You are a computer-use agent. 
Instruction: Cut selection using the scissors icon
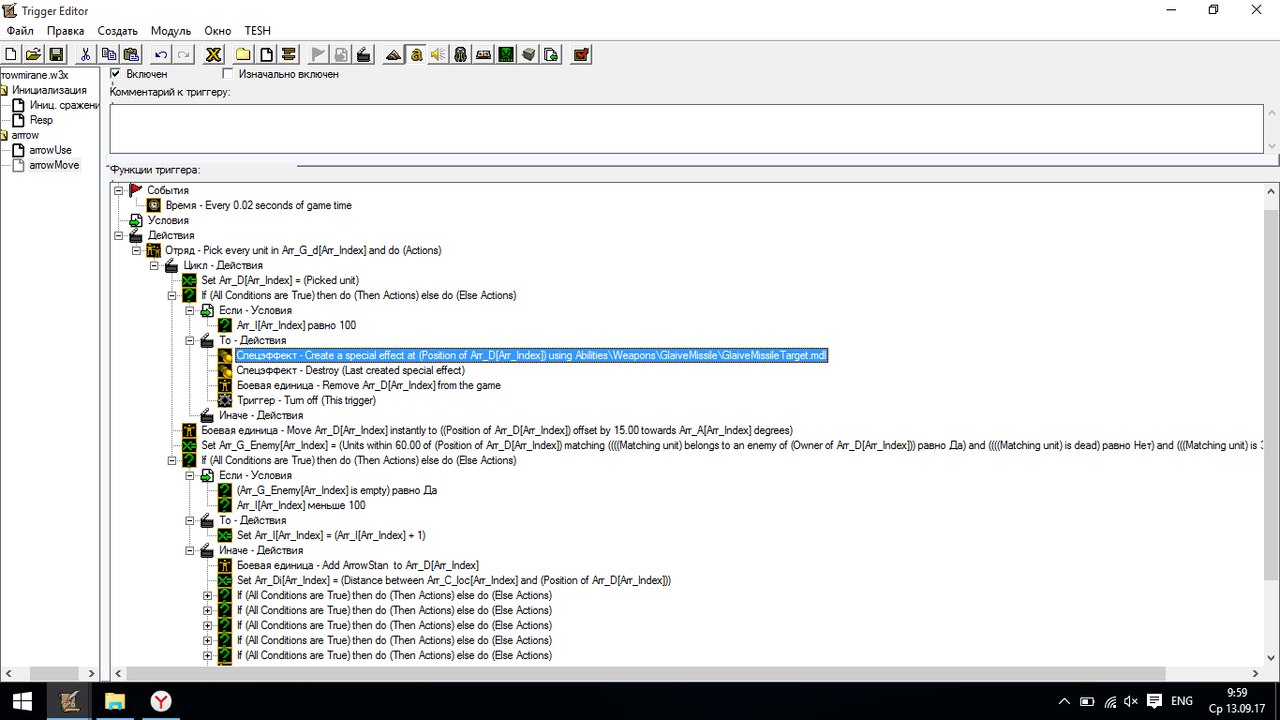click(86, 54)
